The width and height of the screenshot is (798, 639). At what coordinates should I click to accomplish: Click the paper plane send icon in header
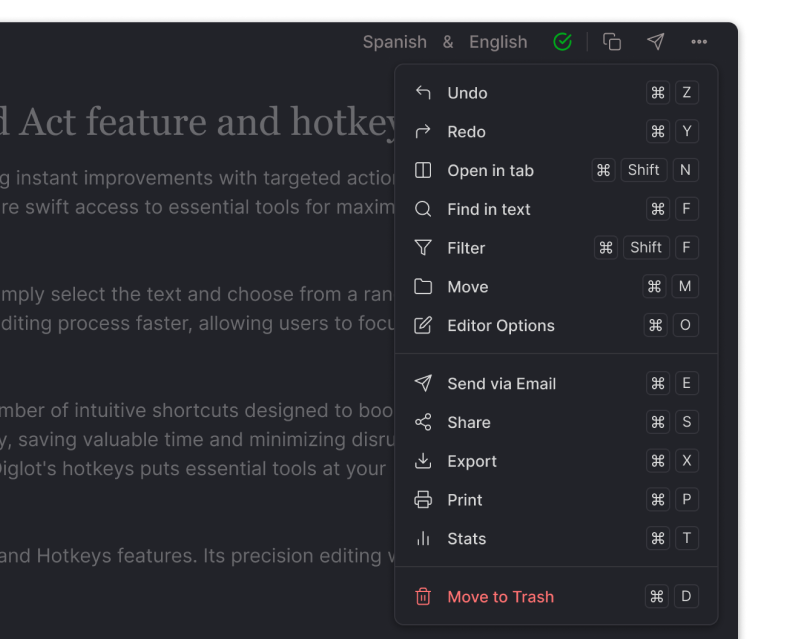656,42
